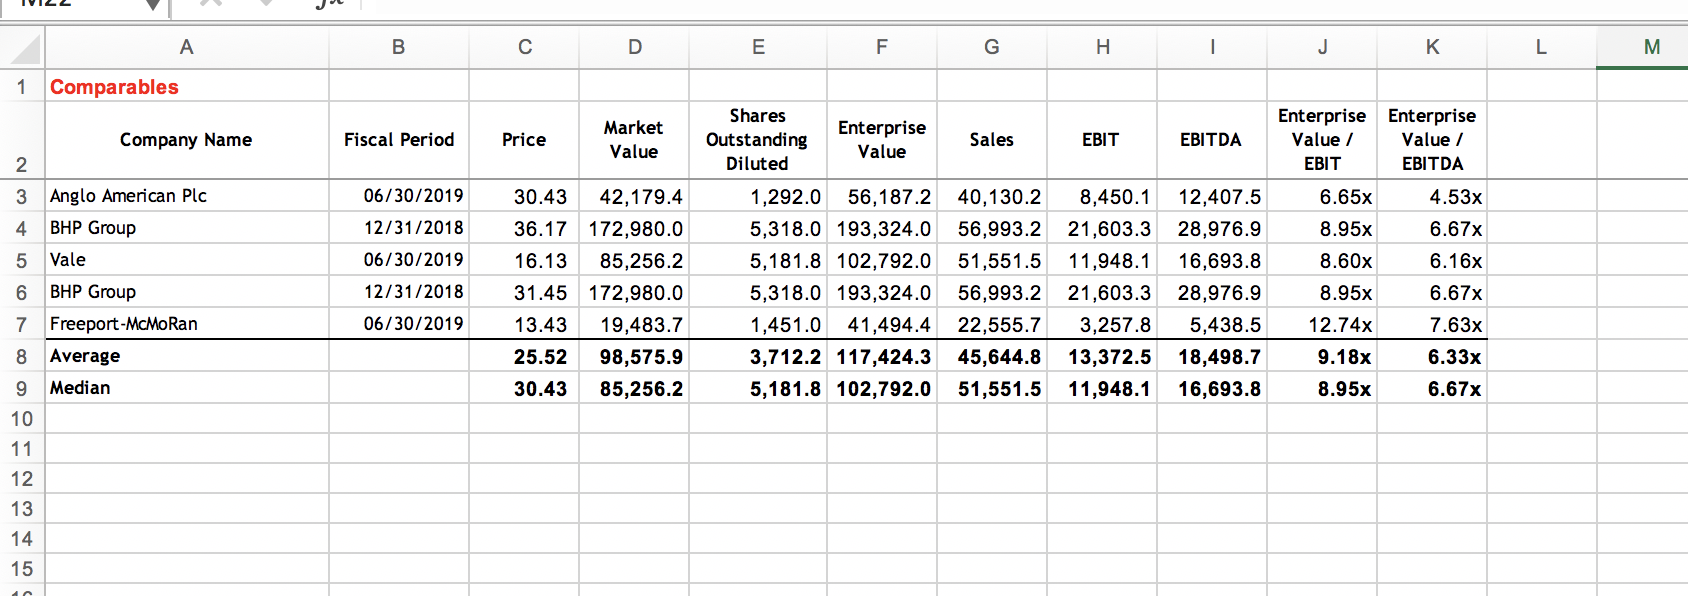The width and height of the screenshot is (1688, 596).
Task: Click the red Comparables title cell
Action: 187,86
